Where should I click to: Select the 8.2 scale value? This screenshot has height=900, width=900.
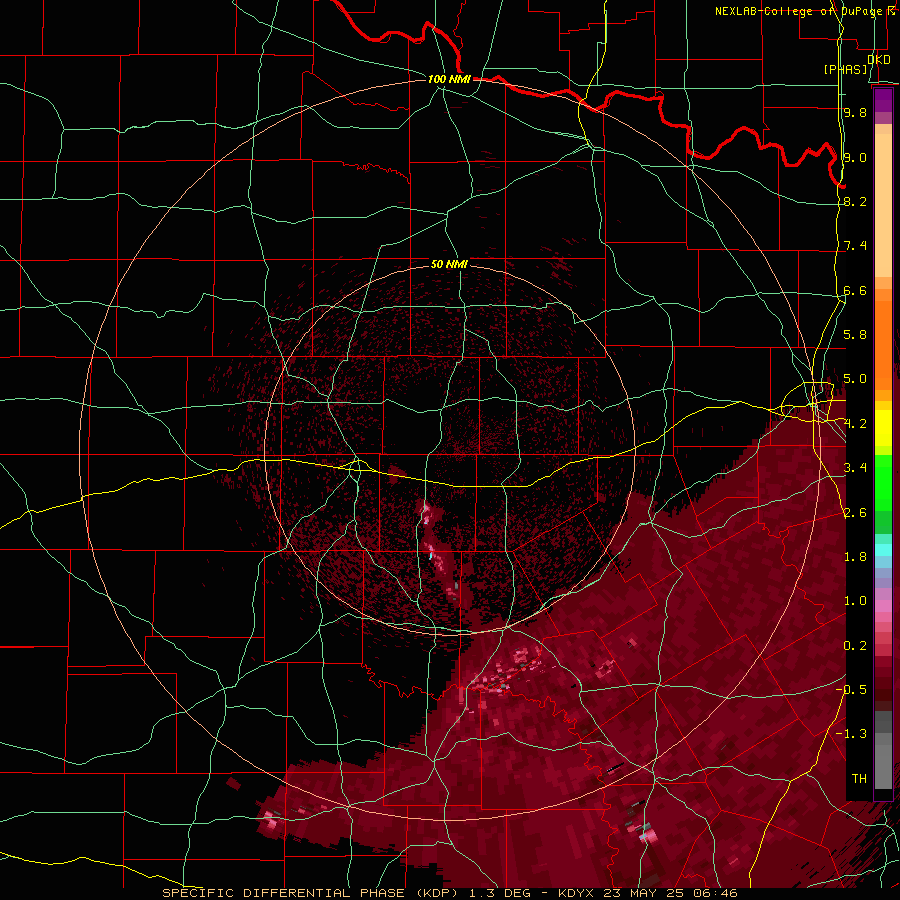coord(855,201)
